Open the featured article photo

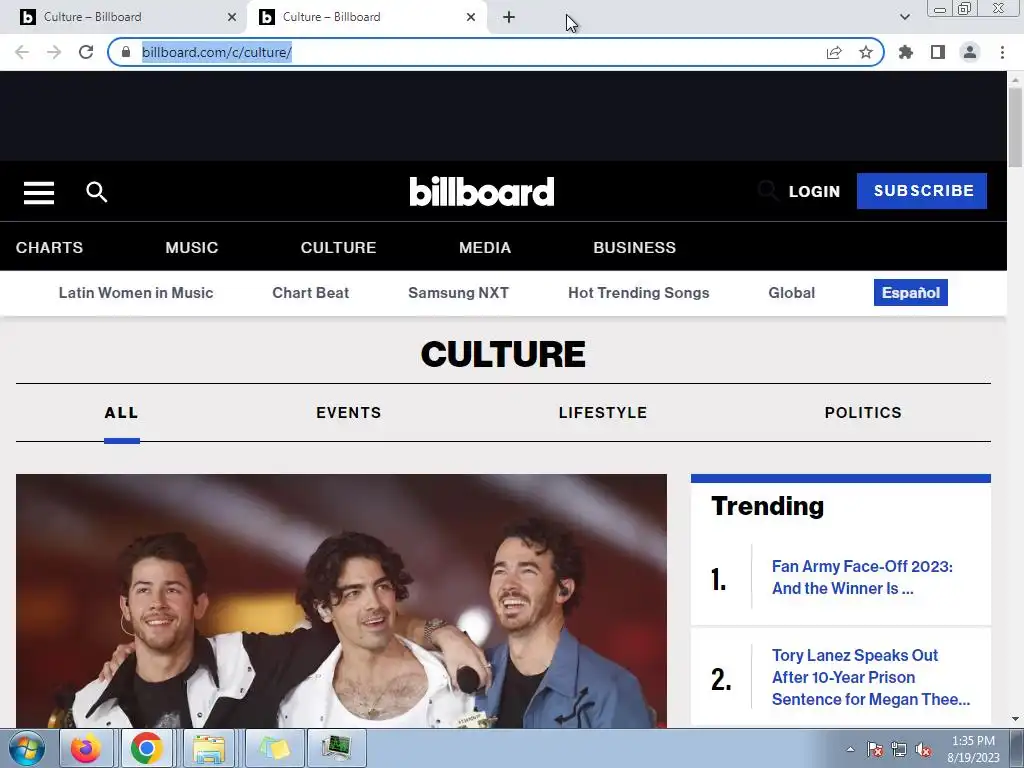pos(342,601)
